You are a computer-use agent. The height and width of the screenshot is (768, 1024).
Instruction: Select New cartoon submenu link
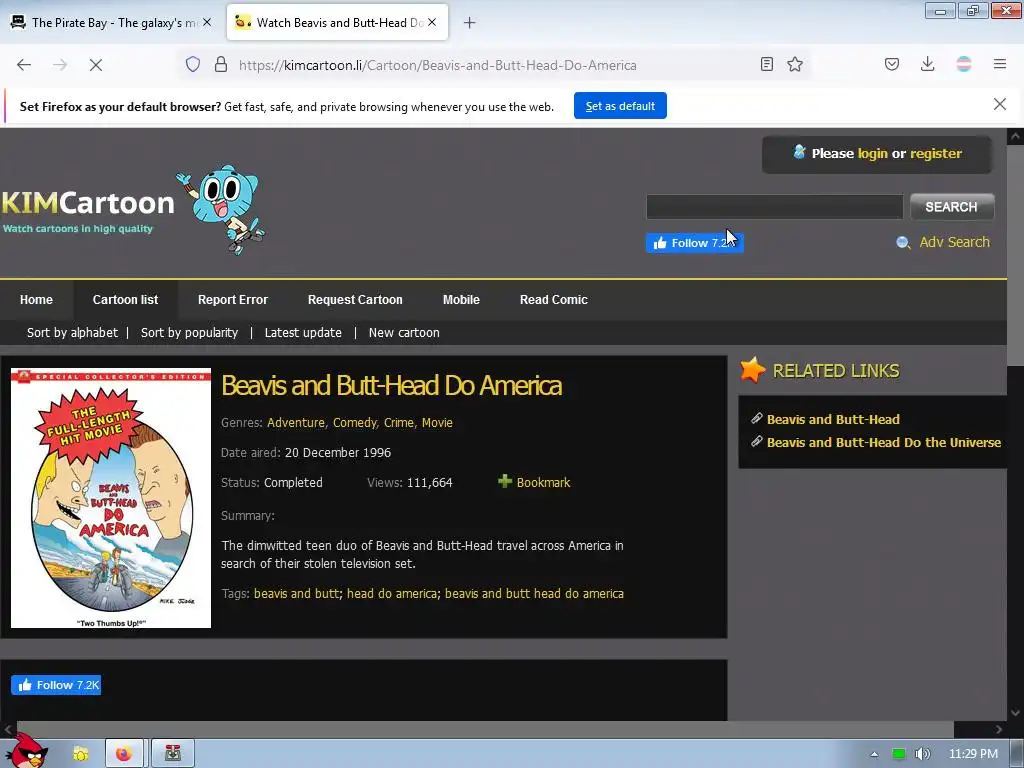[404, 332]
